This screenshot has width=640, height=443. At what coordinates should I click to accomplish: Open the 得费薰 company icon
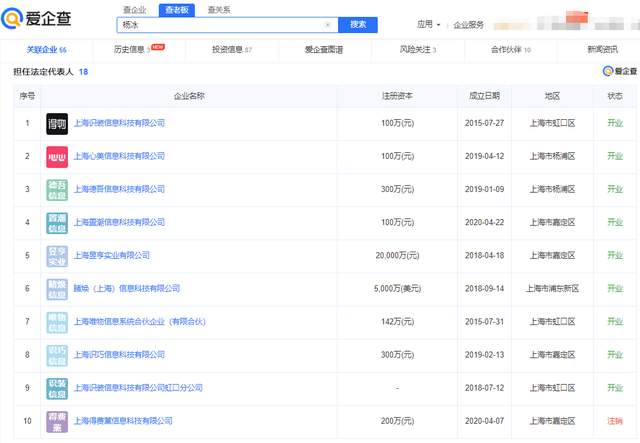pos(57,421)
